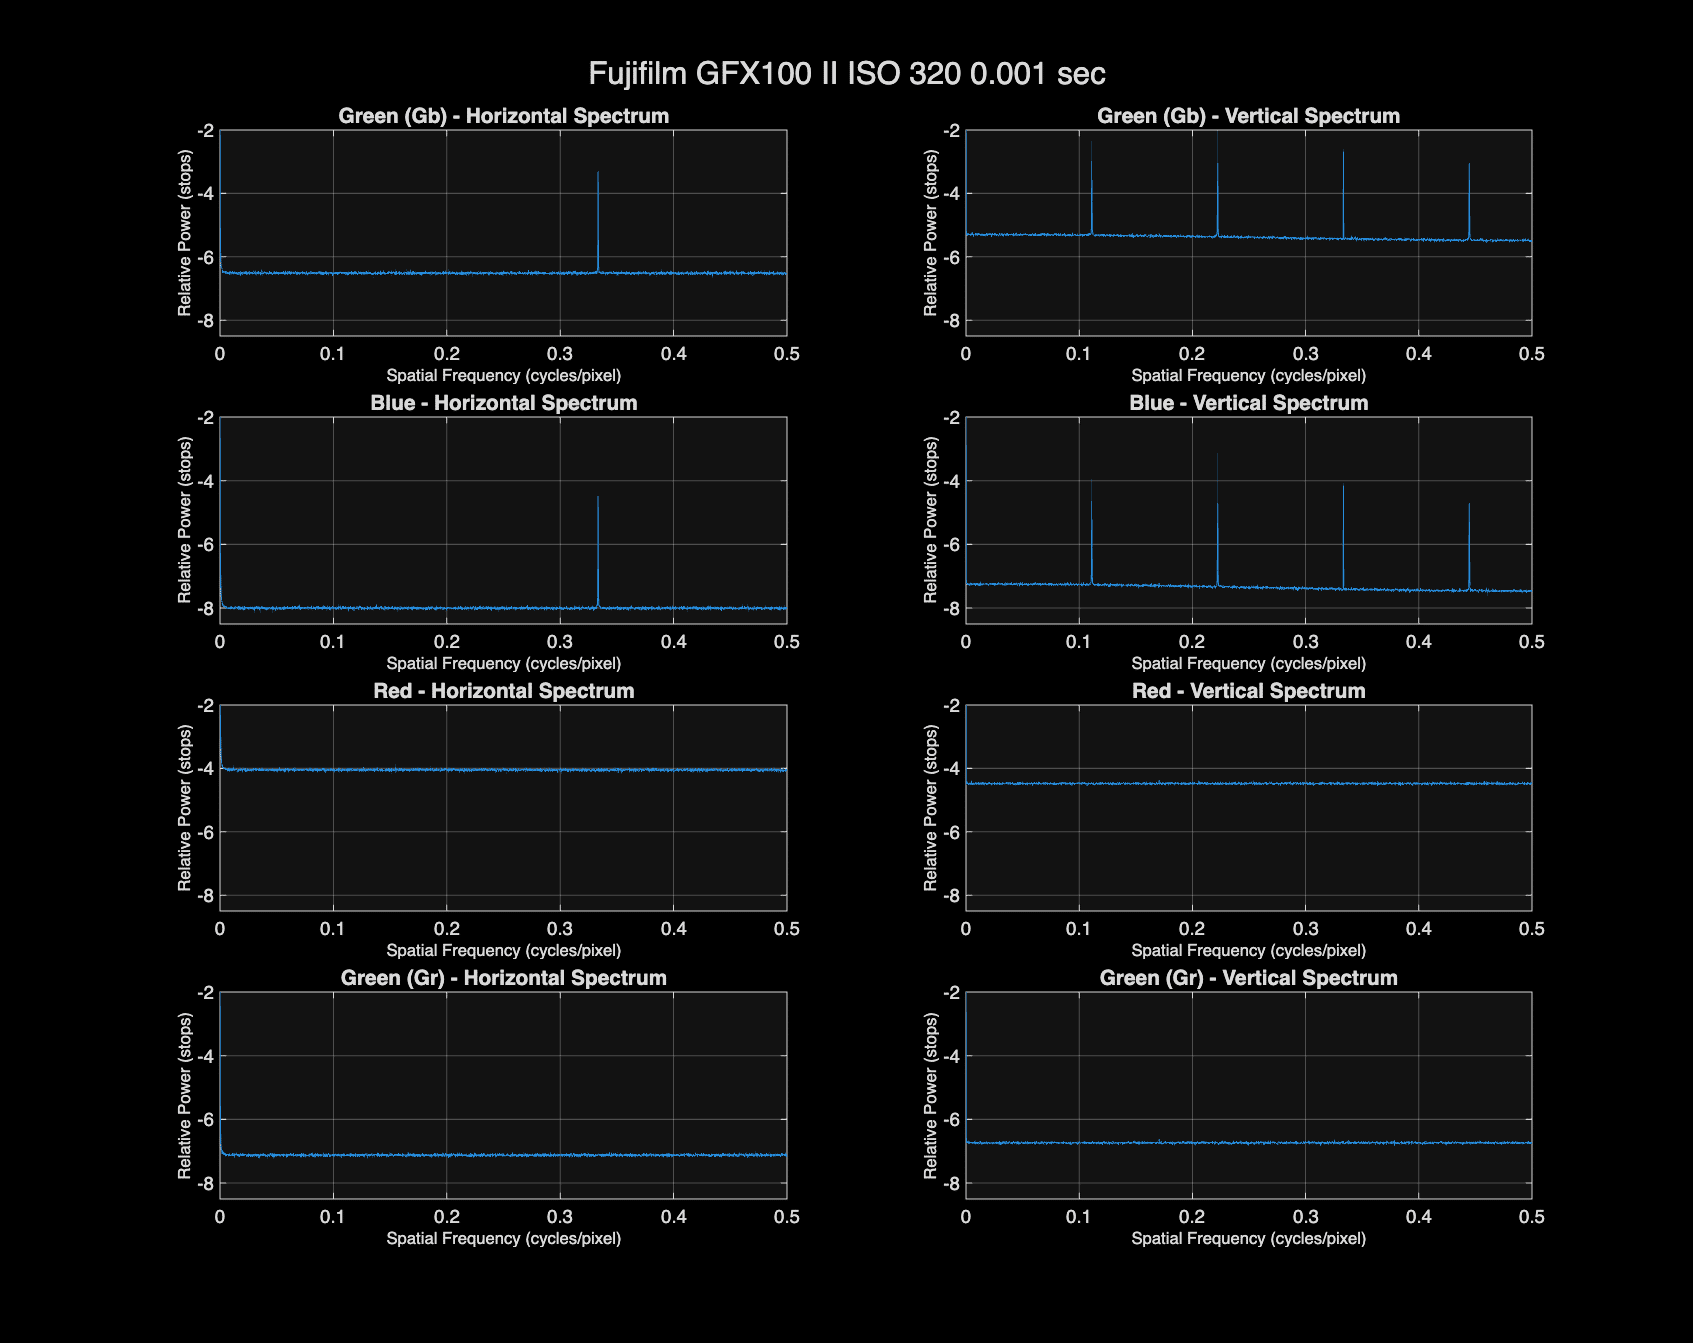The height and width of the screenshot is (1343, 1693).
Task: Click the x-axis label under Green (Gb) Vertical plot
Action: (x=1248, y=376)
